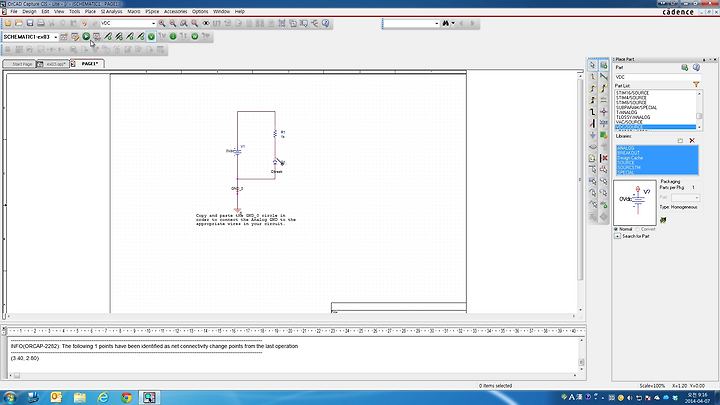Select VAC/SOURCE in Part List
The width and height of the screenshot is (720, 405).
[x=629, y=122]
